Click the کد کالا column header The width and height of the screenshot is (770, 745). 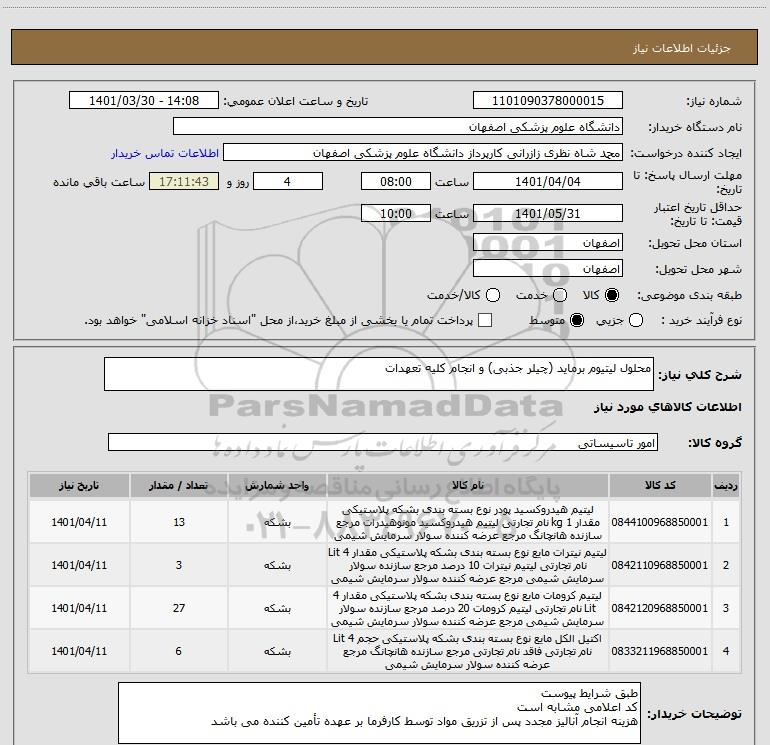(x=660, y=486)
